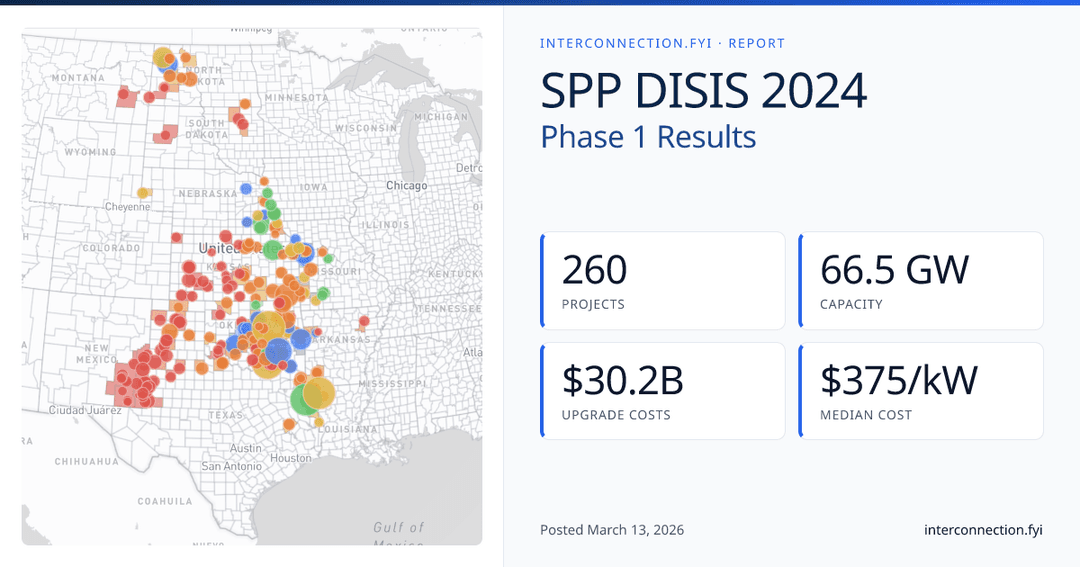
Task: Click the large green project bubble near Louisiana
Action: point(303,400)
